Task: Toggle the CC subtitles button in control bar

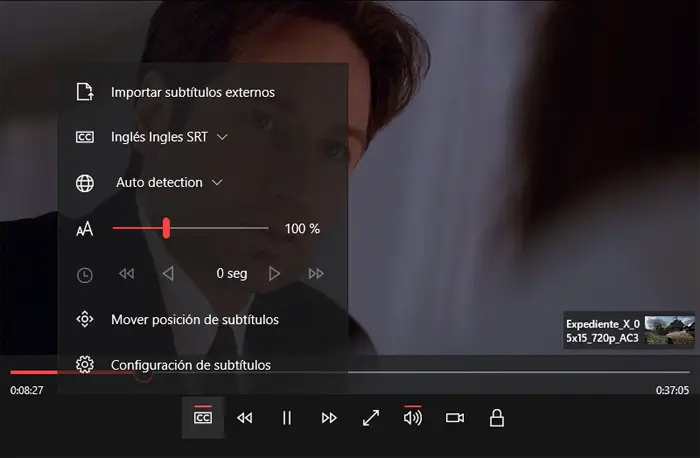Action: [x=203, y=418]
